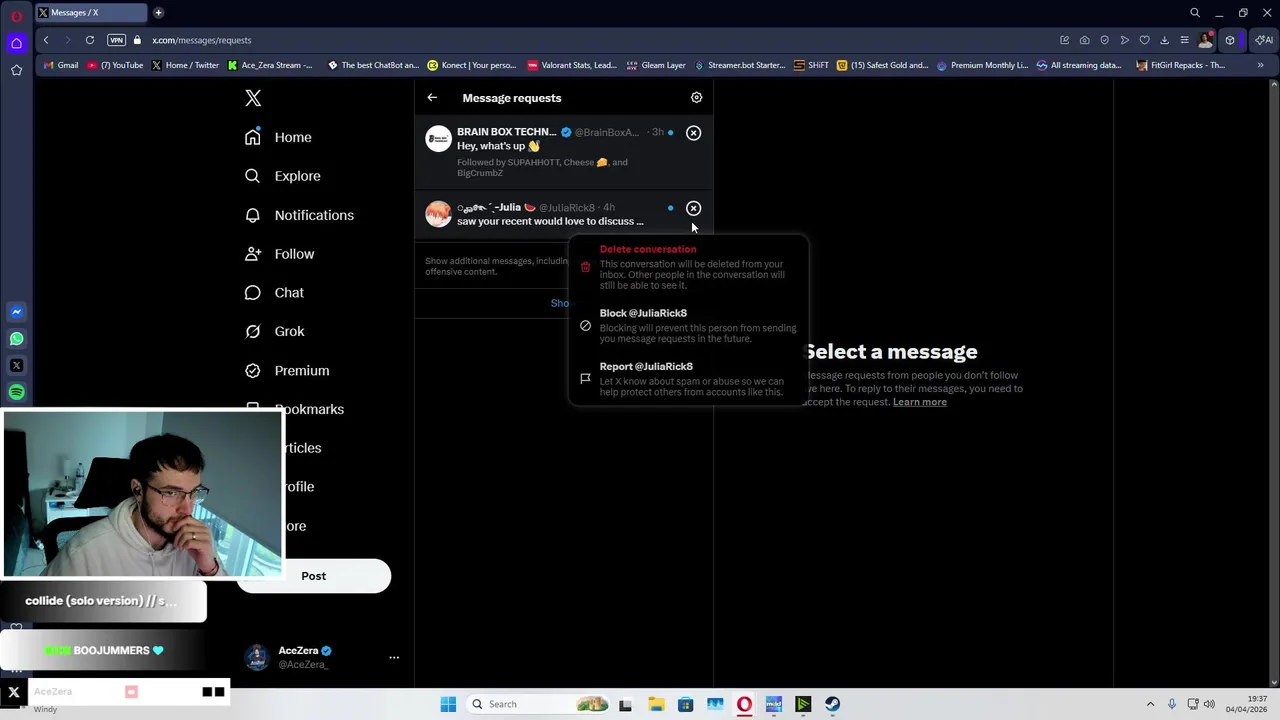Open AceZera account menu dots
The width and height of the screenshot is (1280, 720).
coord(394,658)
